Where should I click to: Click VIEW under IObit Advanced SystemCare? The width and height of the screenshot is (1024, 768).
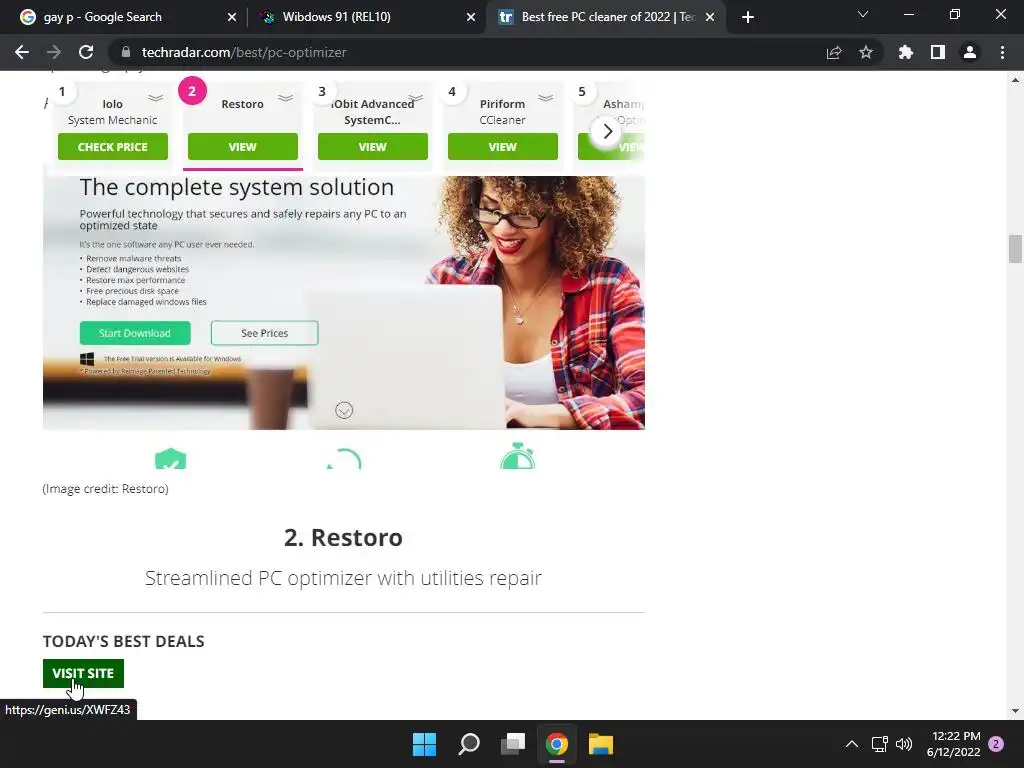pos(372,147)
